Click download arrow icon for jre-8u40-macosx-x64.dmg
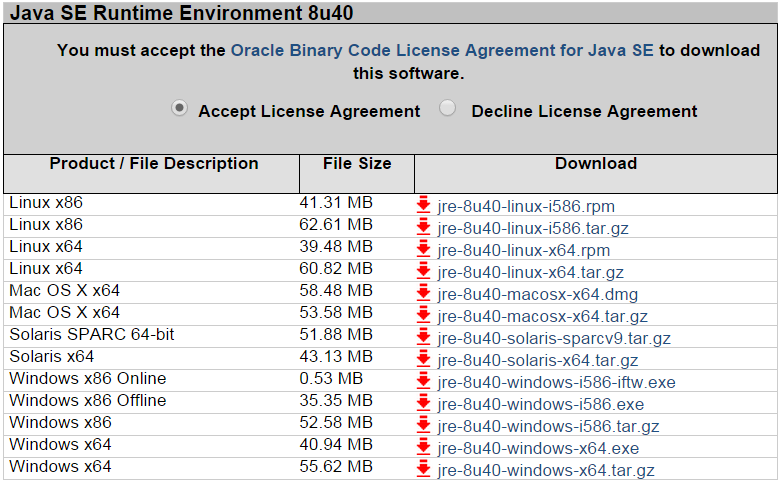 click(423, 293)
